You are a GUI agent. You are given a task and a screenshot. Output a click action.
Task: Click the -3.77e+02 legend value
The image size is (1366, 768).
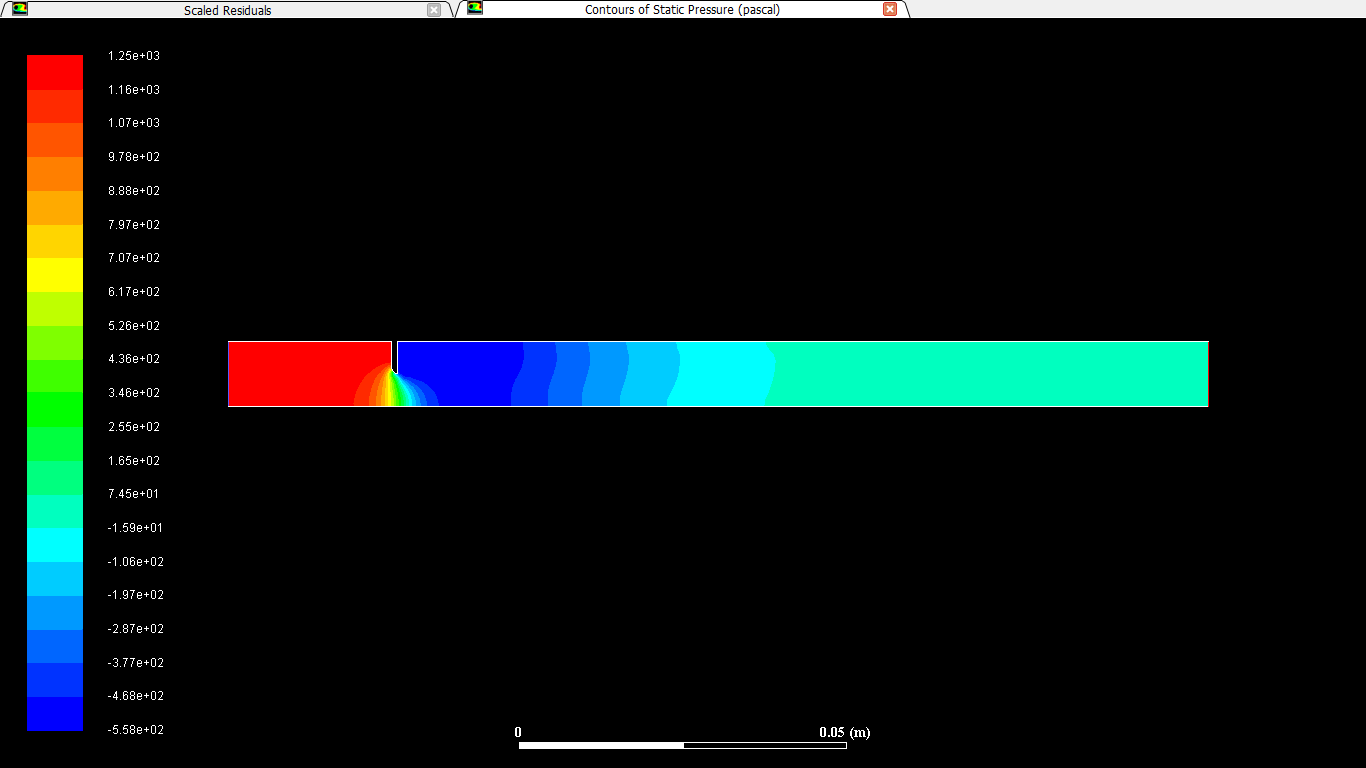136,663
